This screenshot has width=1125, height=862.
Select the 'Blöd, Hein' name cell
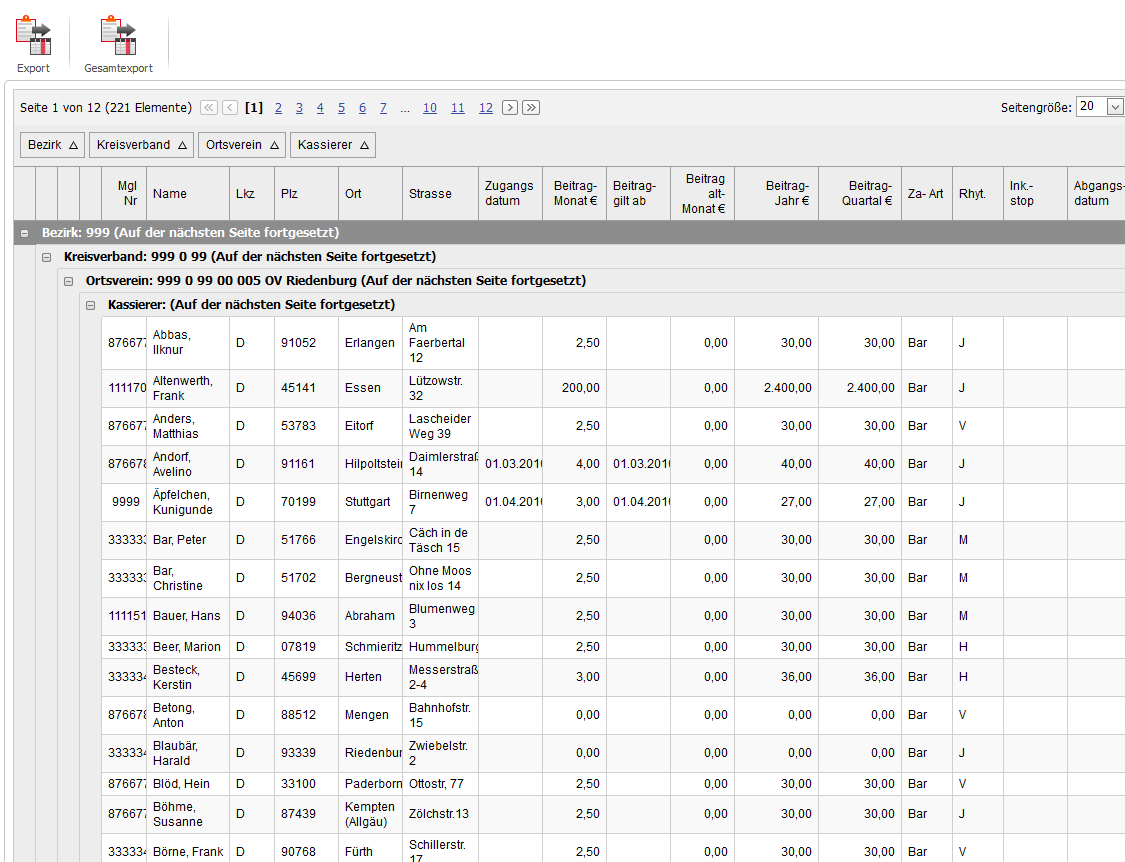click(188, 784)
